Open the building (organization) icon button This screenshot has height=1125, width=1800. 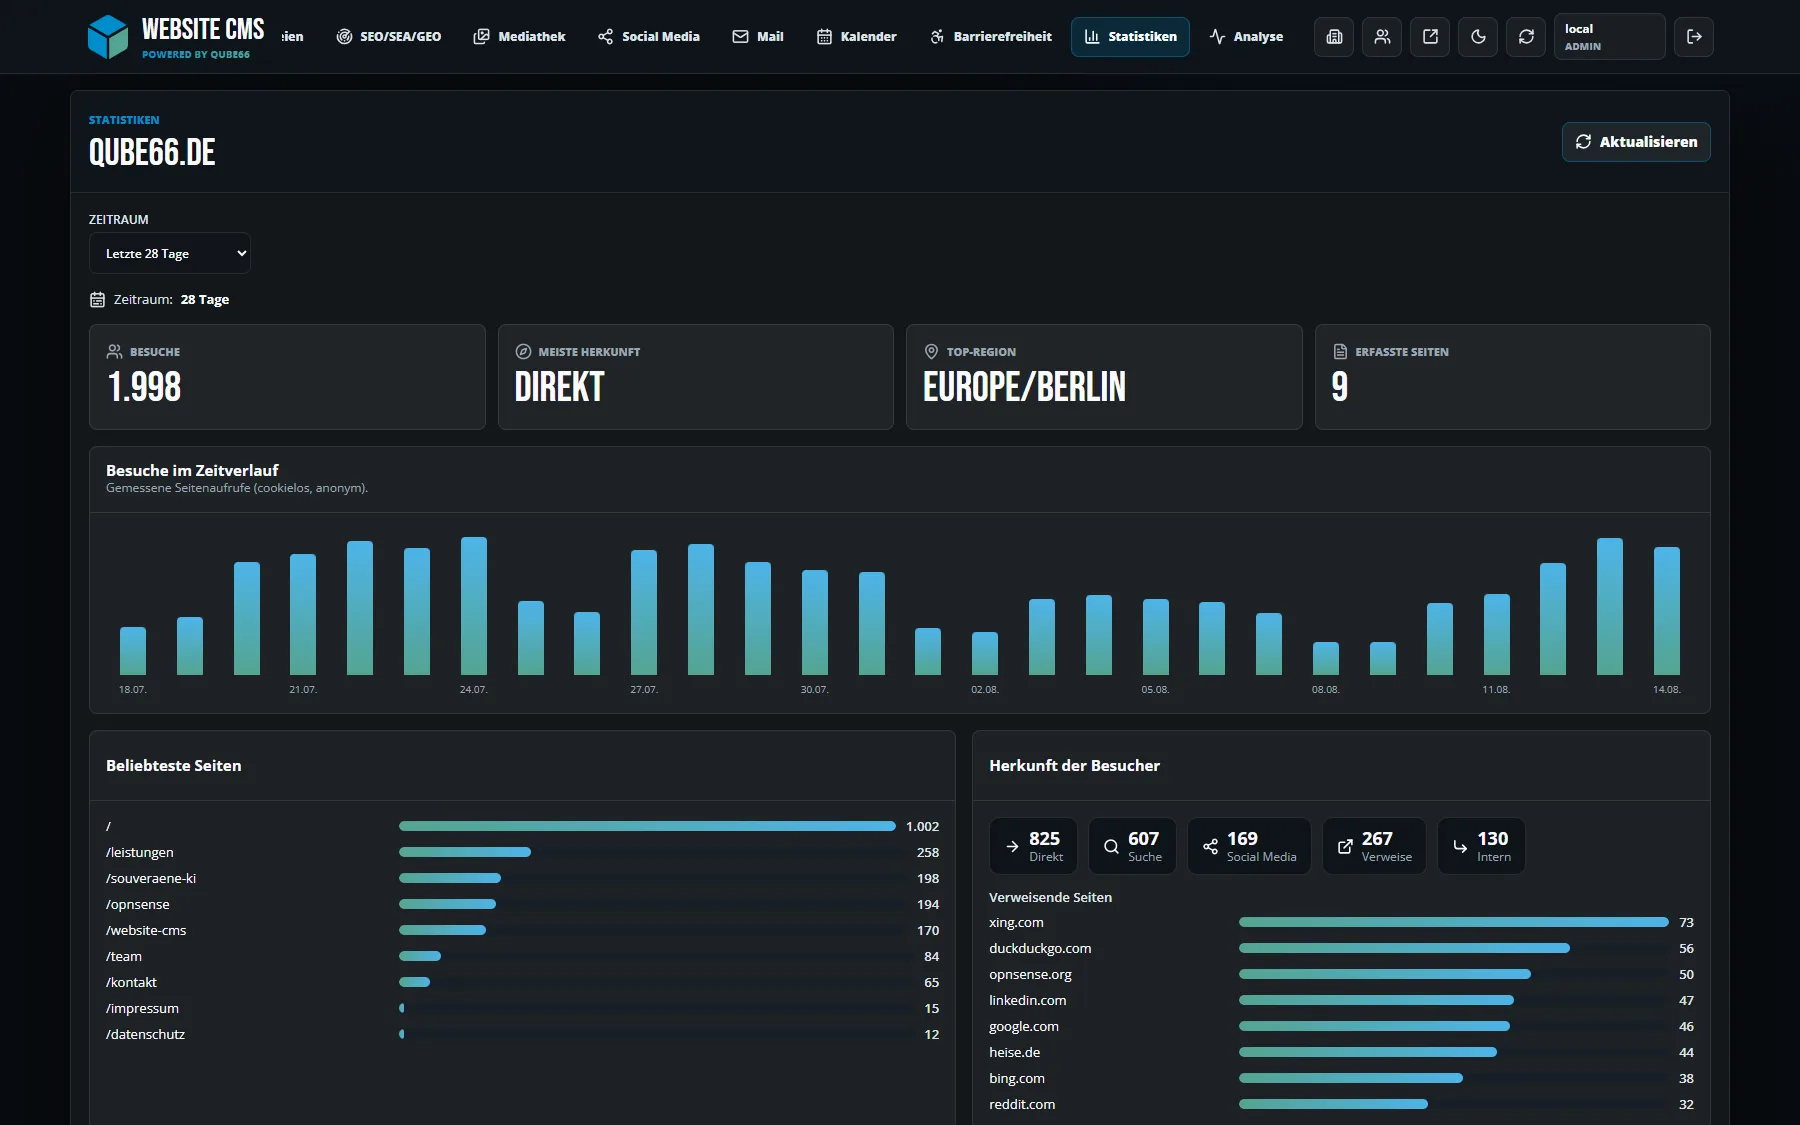pos(1334,37)
